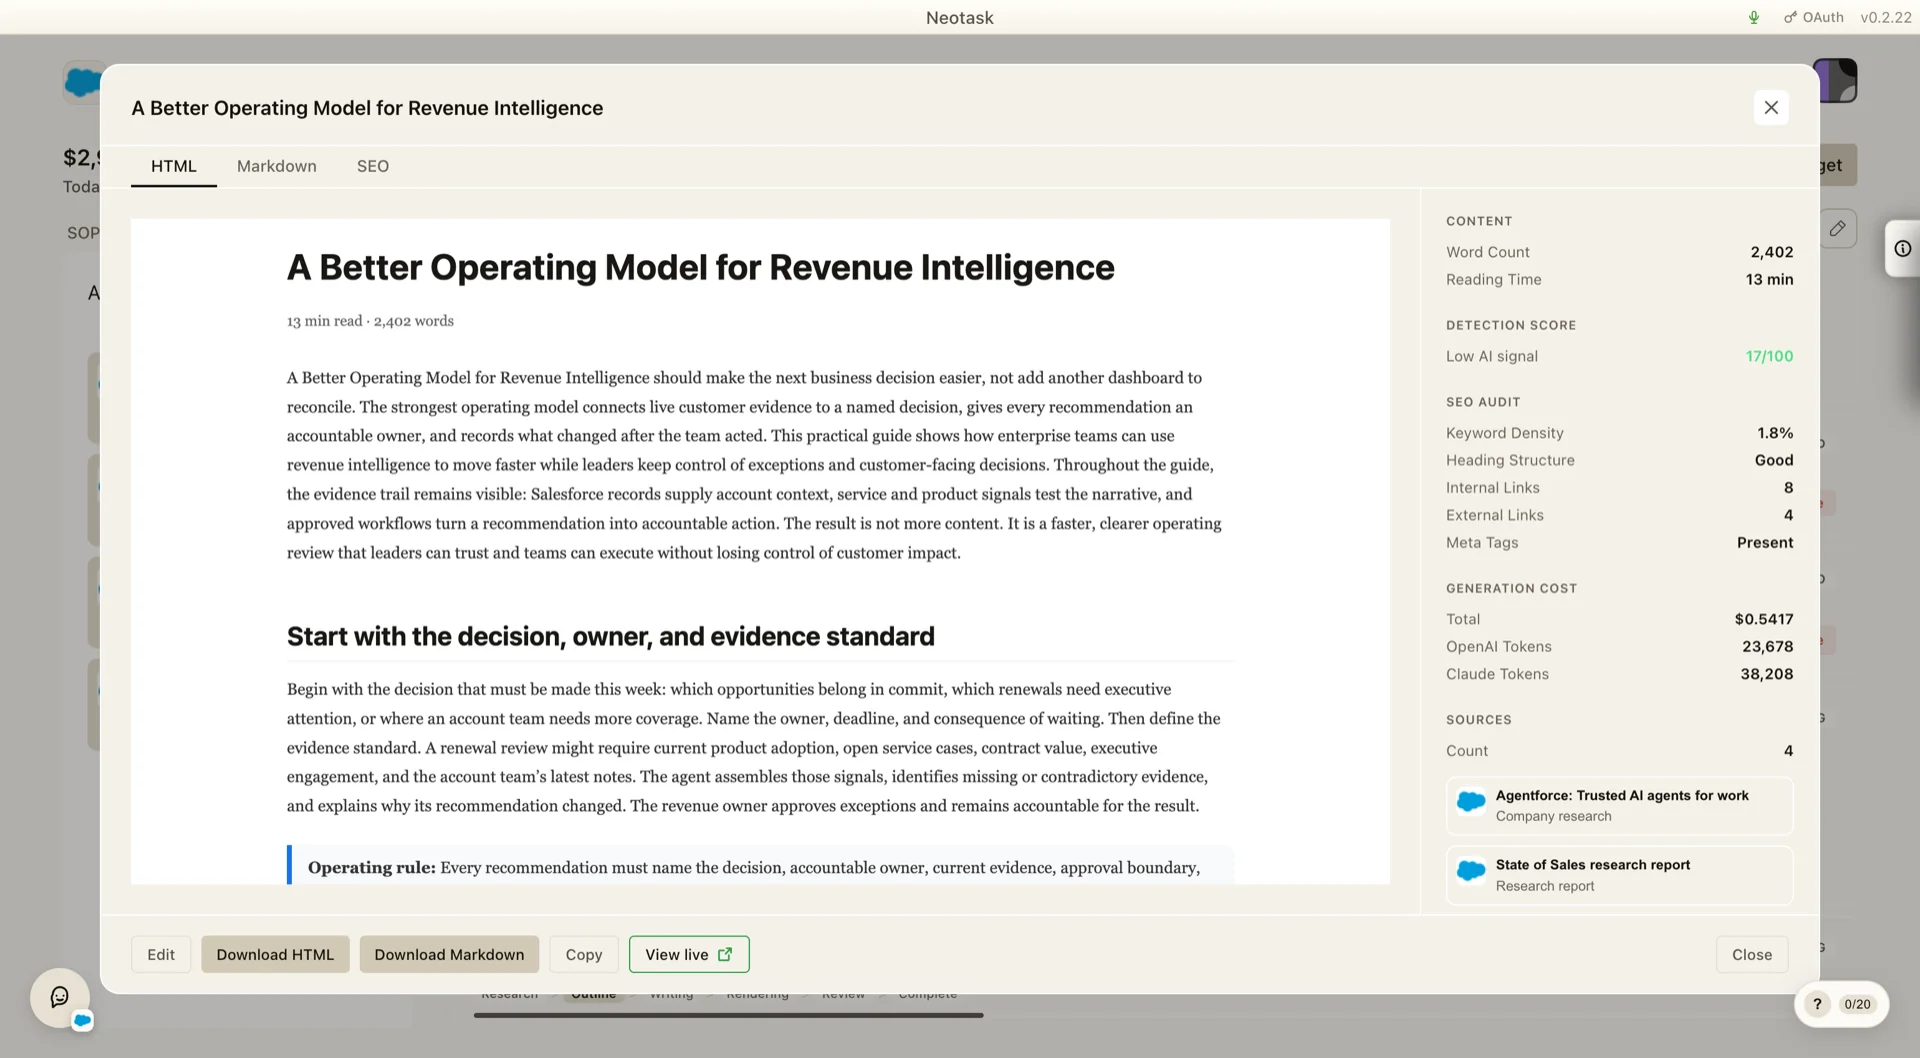Download the article as HTML

[275, 954]
